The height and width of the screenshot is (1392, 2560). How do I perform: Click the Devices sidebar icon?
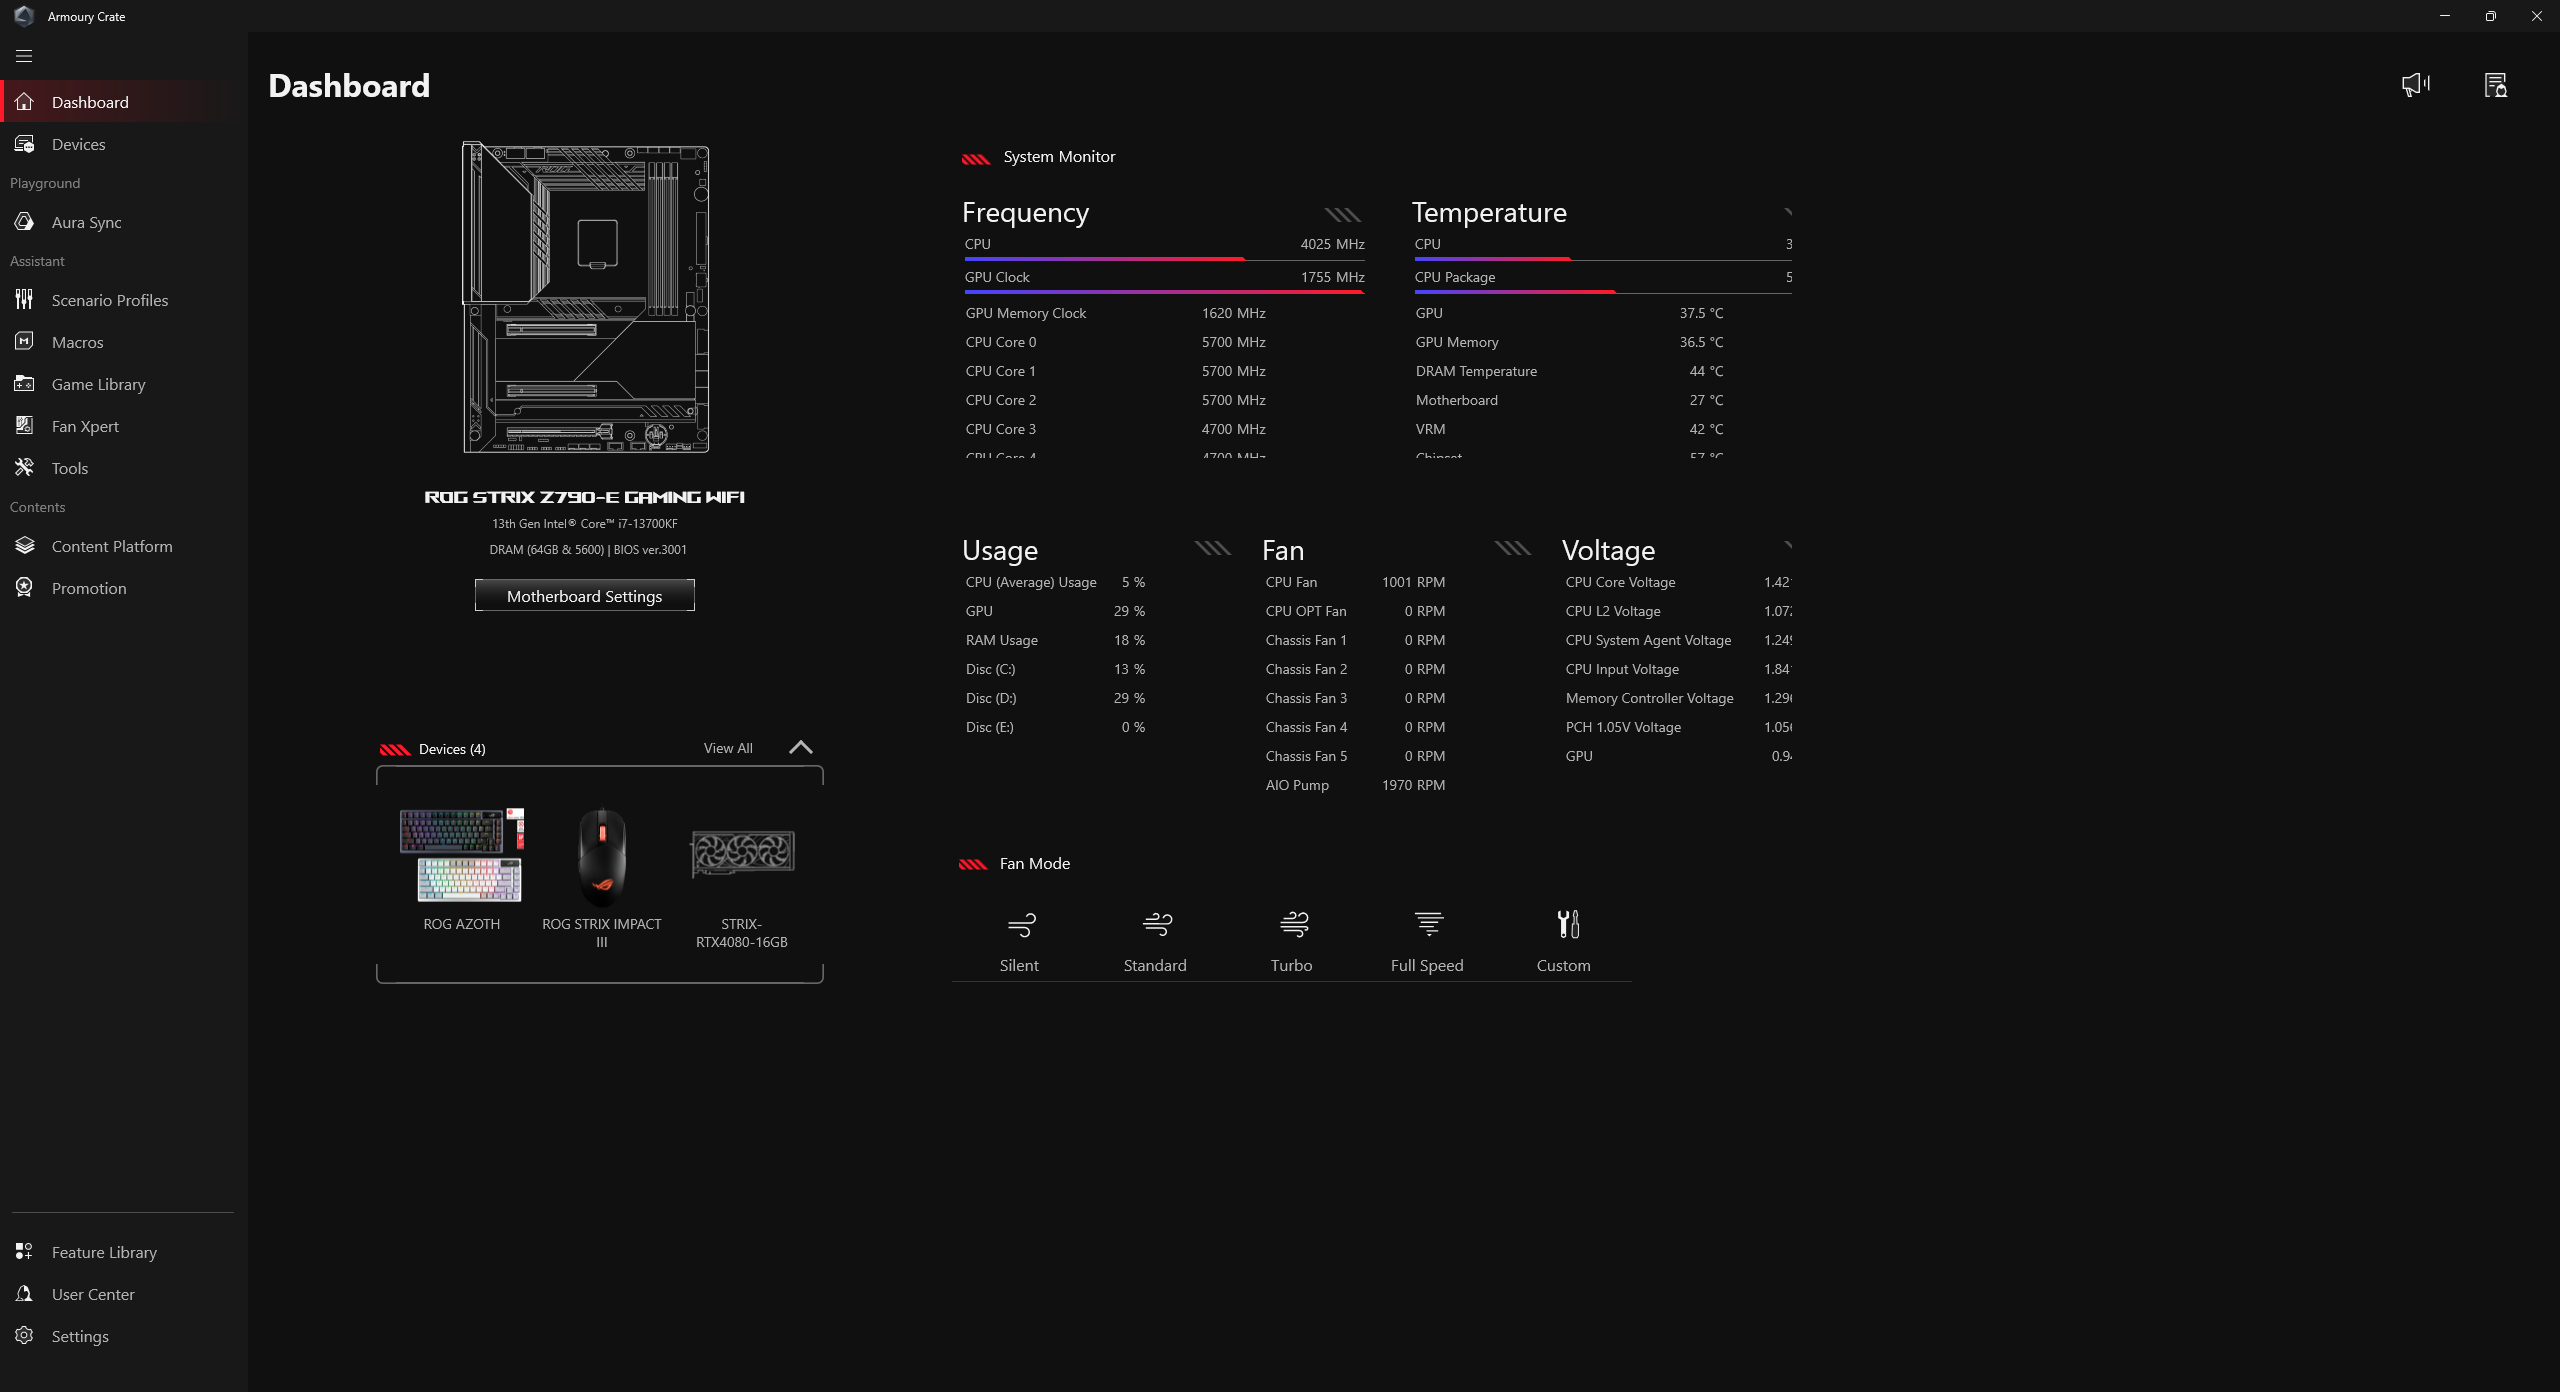[24, 144]
